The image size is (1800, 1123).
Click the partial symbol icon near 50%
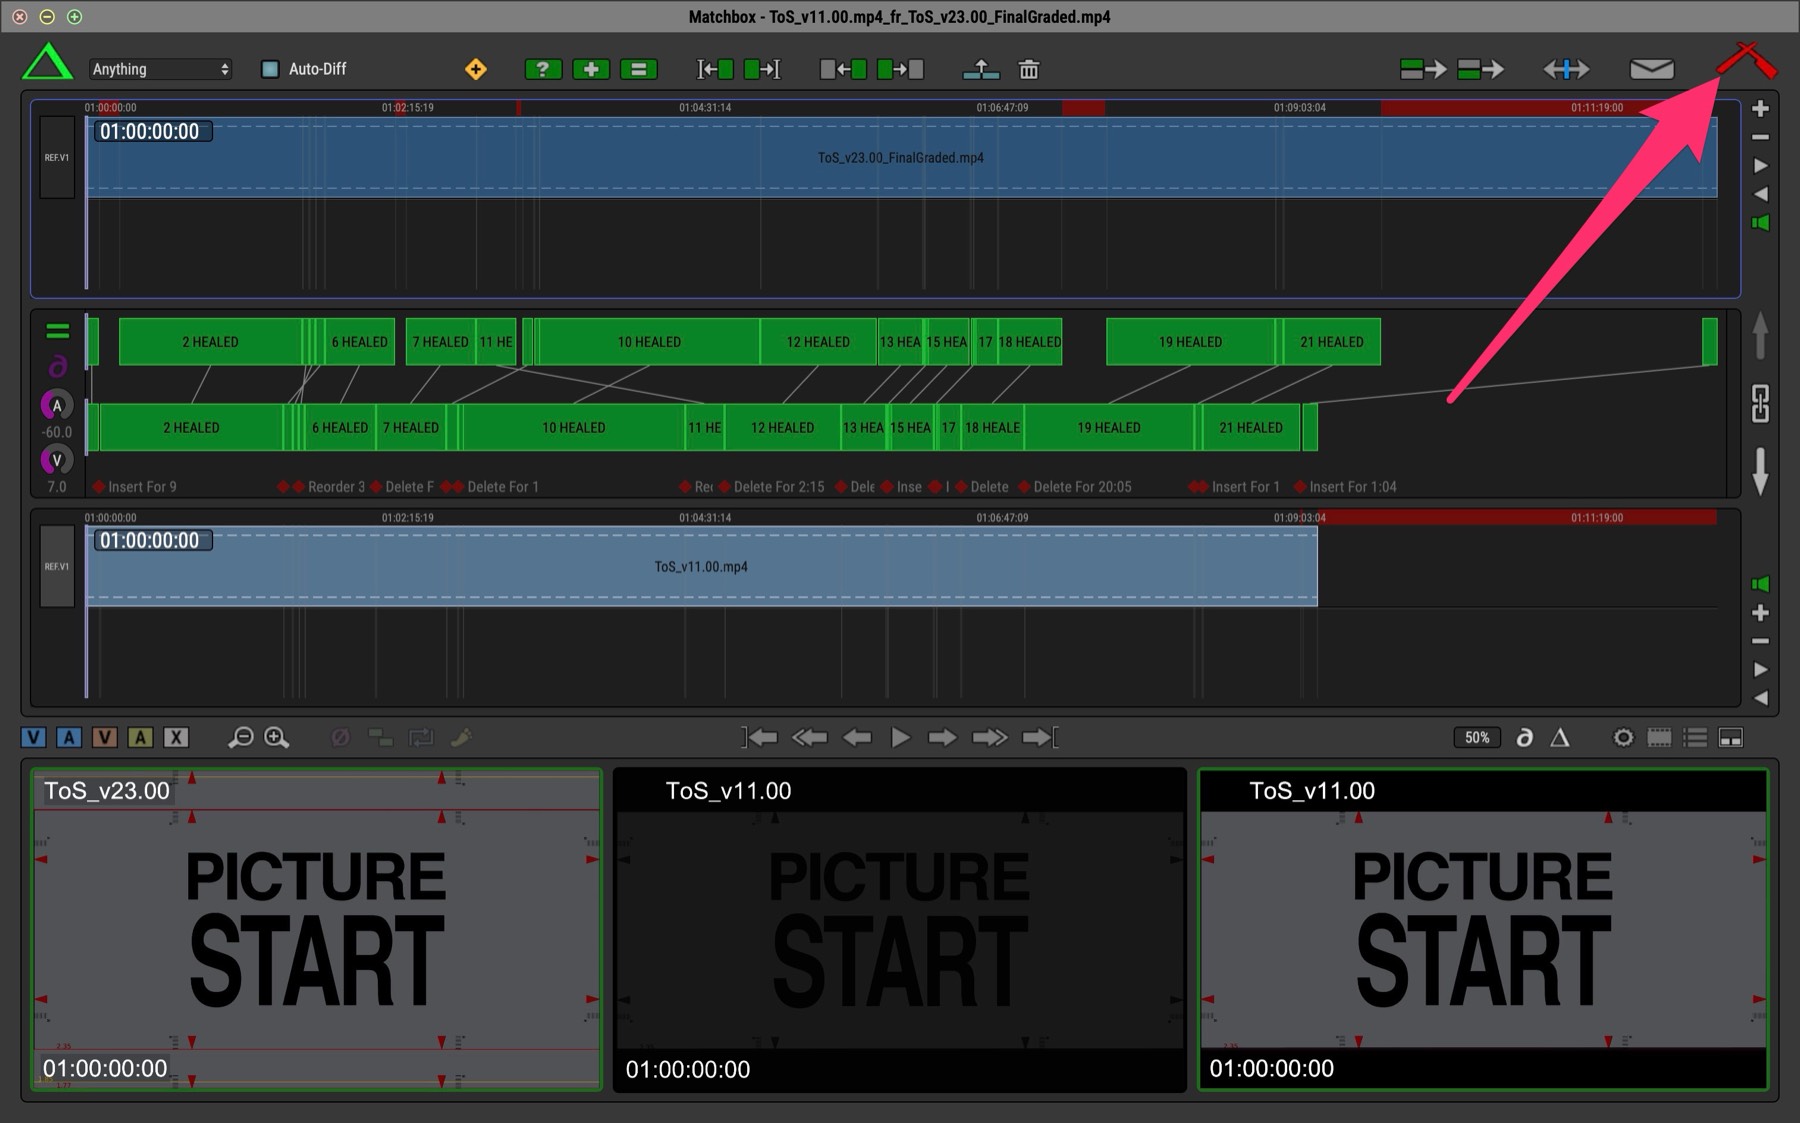1524,738
